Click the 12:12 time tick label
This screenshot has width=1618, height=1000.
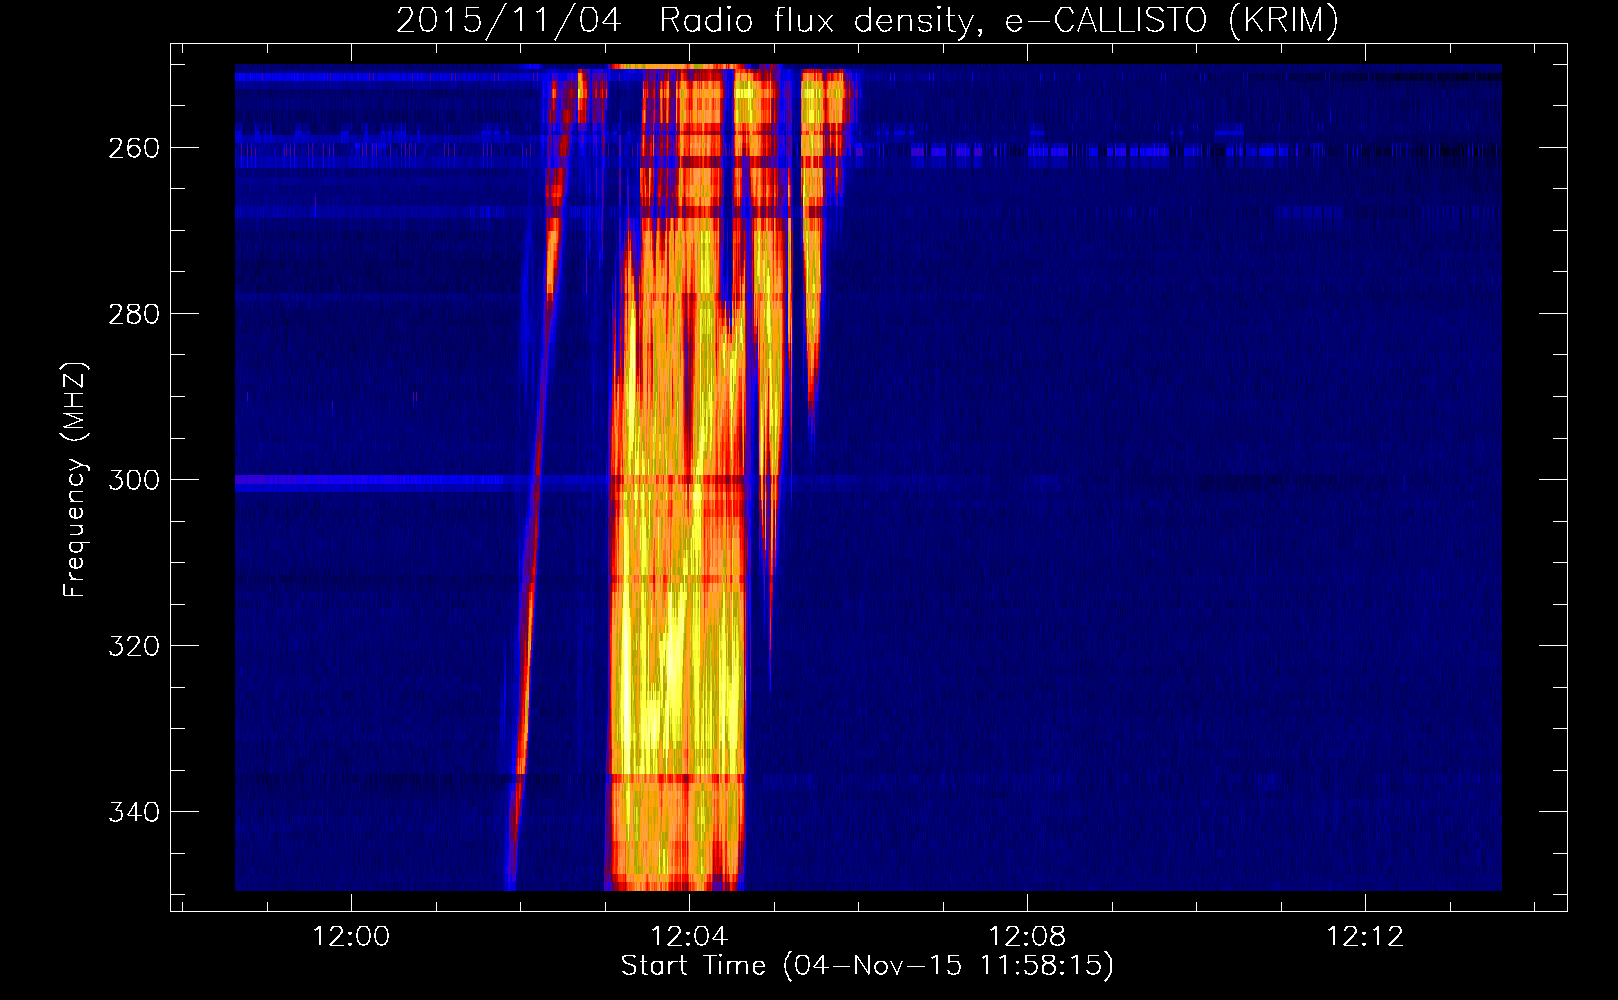[x=1365, y=937]
